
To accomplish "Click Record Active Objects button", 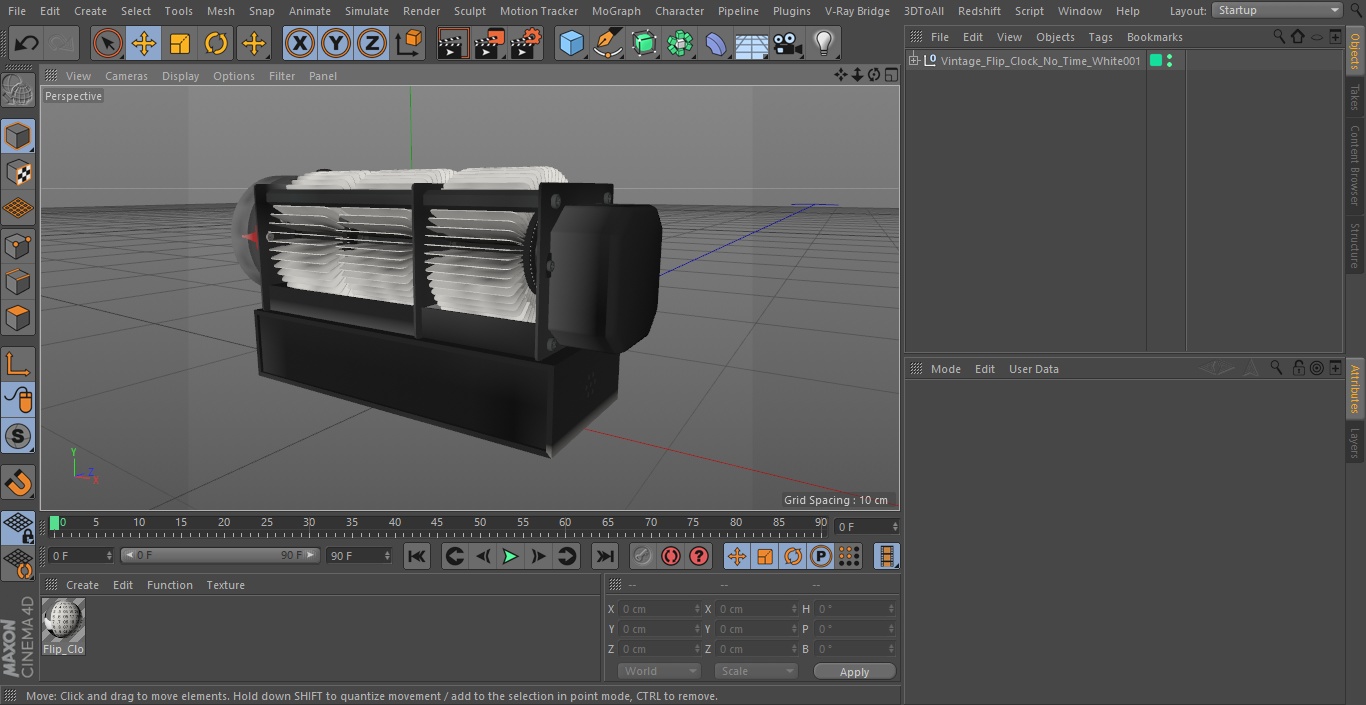I will click(643, 557).
